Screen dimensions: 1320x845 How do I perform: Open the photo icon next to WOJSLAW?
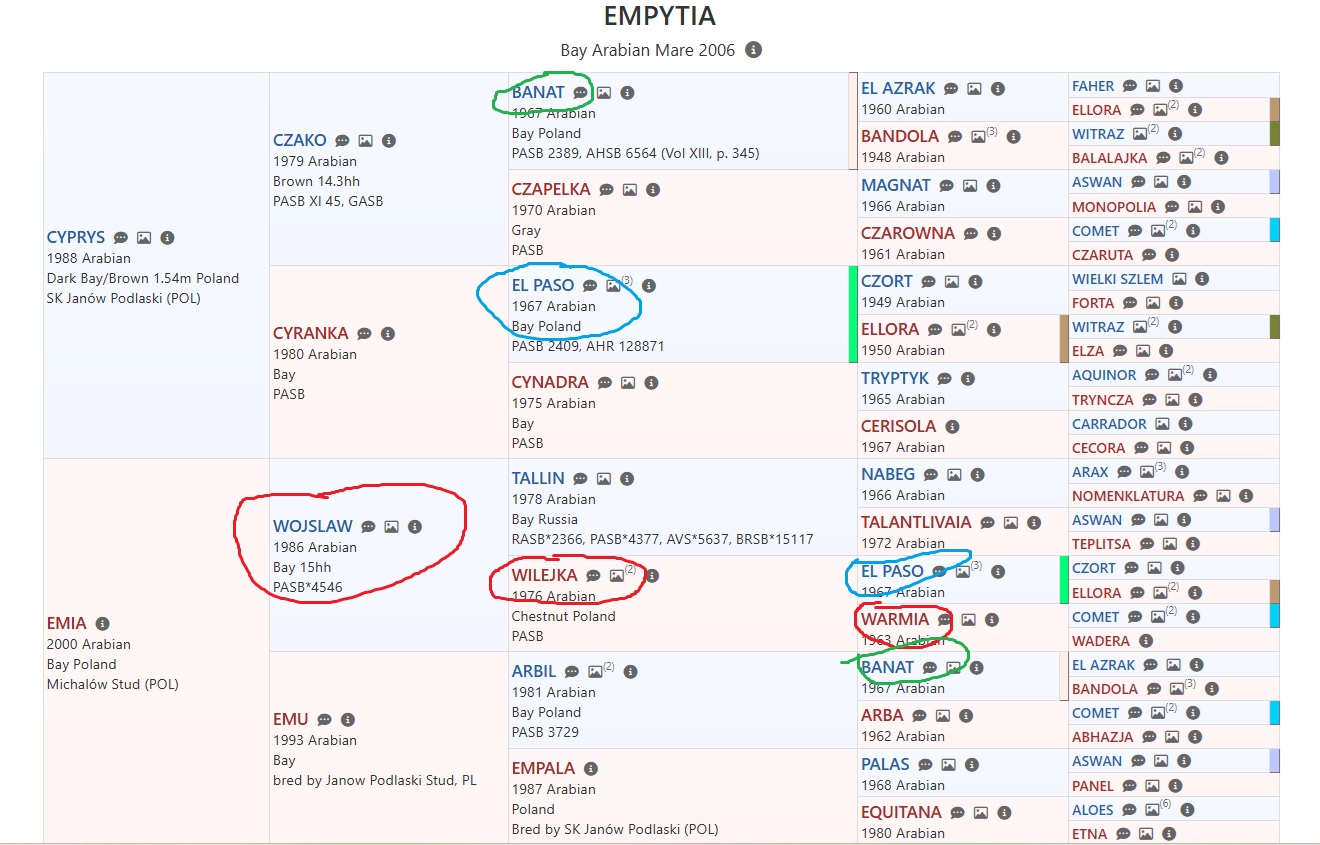(392, 527)
